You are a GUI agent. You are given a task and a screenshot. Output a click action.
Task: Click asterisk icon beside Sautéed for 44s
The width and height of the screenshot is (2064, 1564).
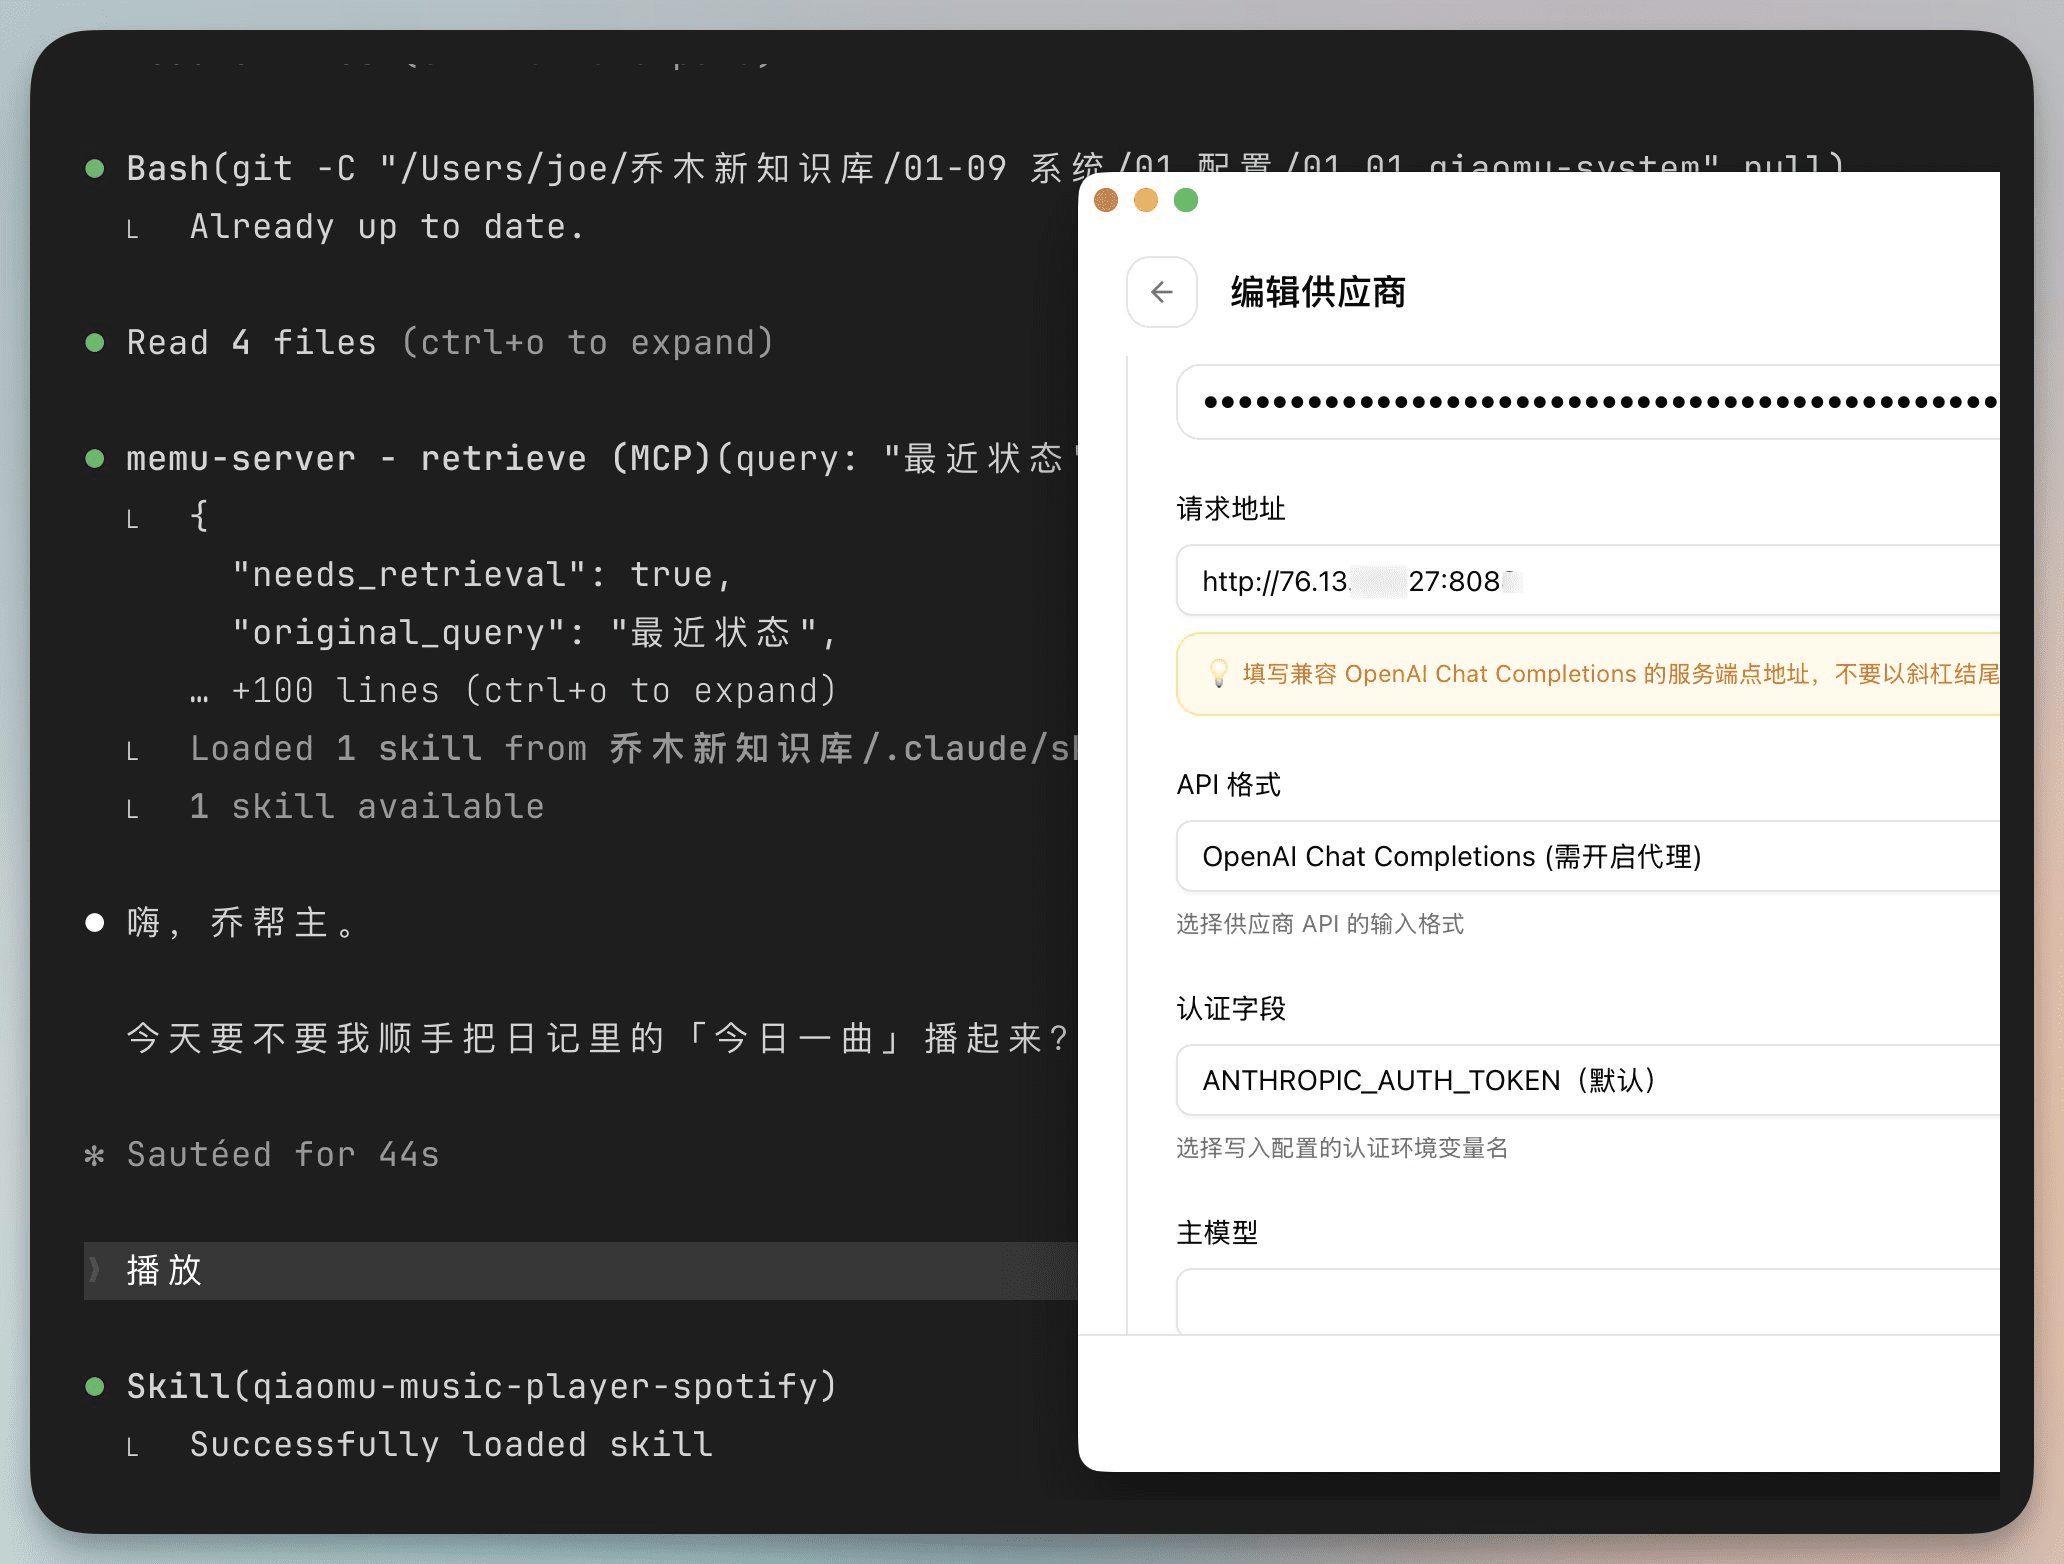point(95,1156)
